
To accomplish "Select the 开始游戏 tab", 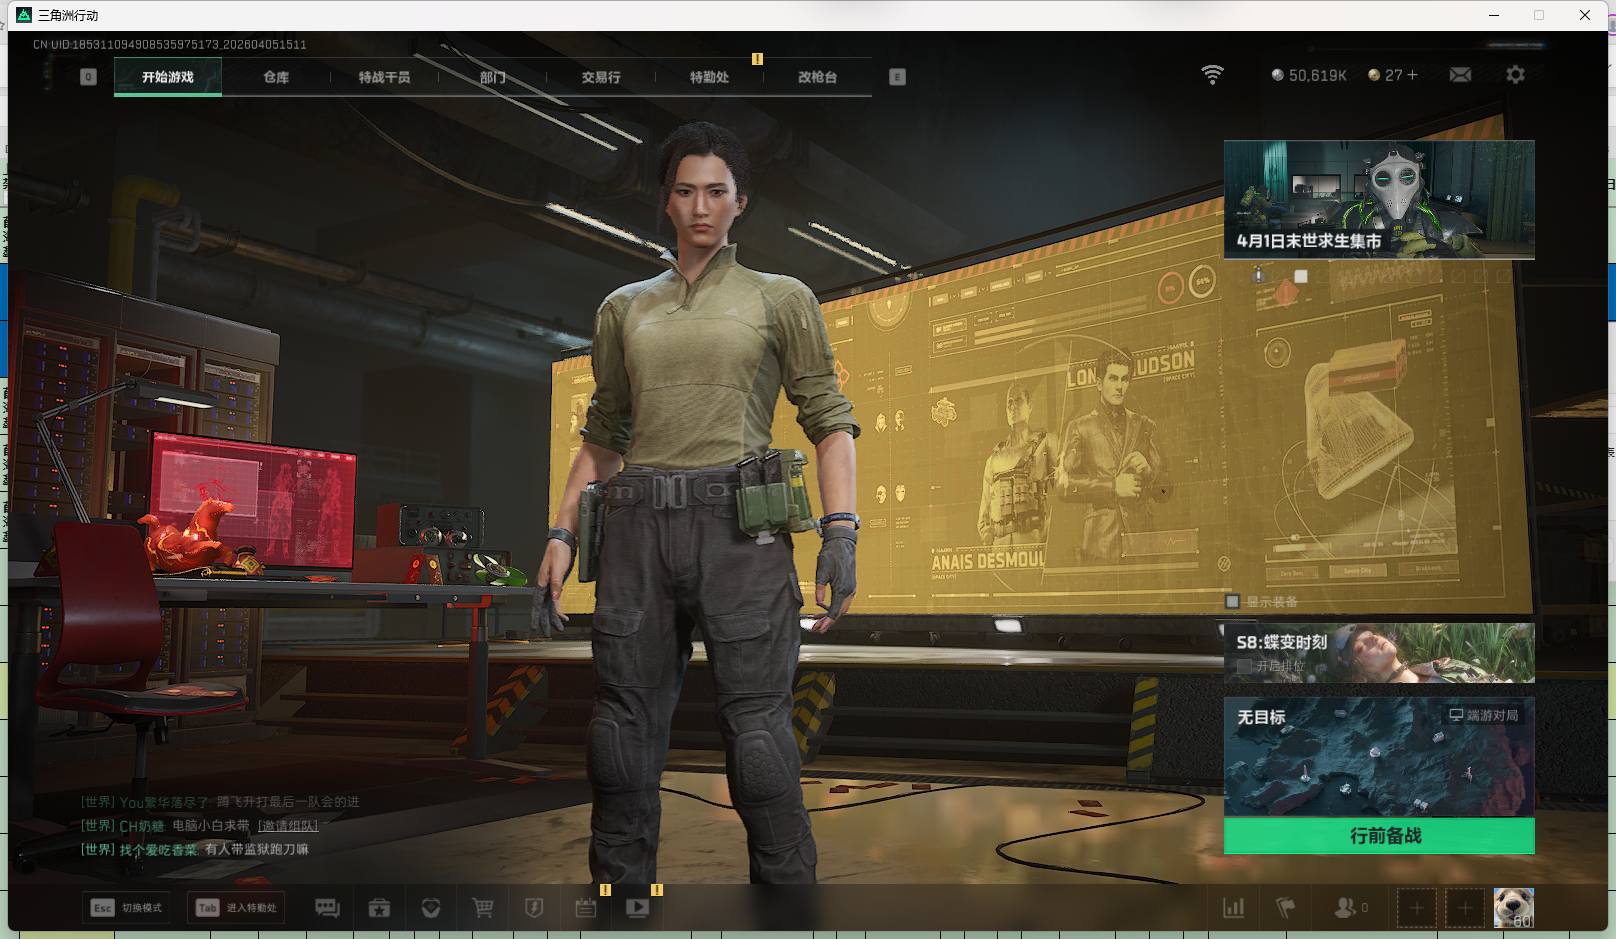I will tap(168, 77).
